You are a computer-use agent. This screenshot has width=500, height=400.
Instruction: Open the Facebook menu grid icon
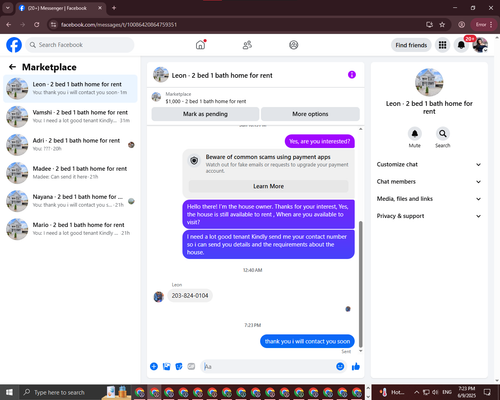(442, 45)
